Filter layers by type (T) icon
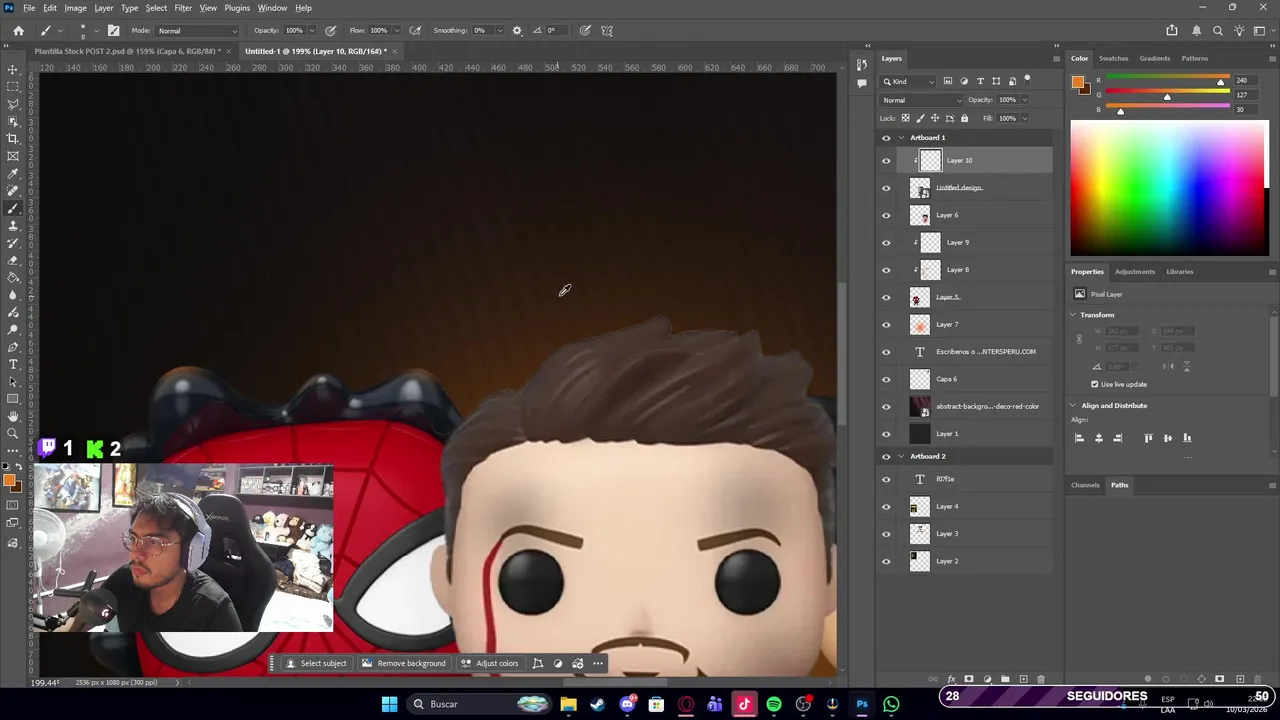 (980, 81)
